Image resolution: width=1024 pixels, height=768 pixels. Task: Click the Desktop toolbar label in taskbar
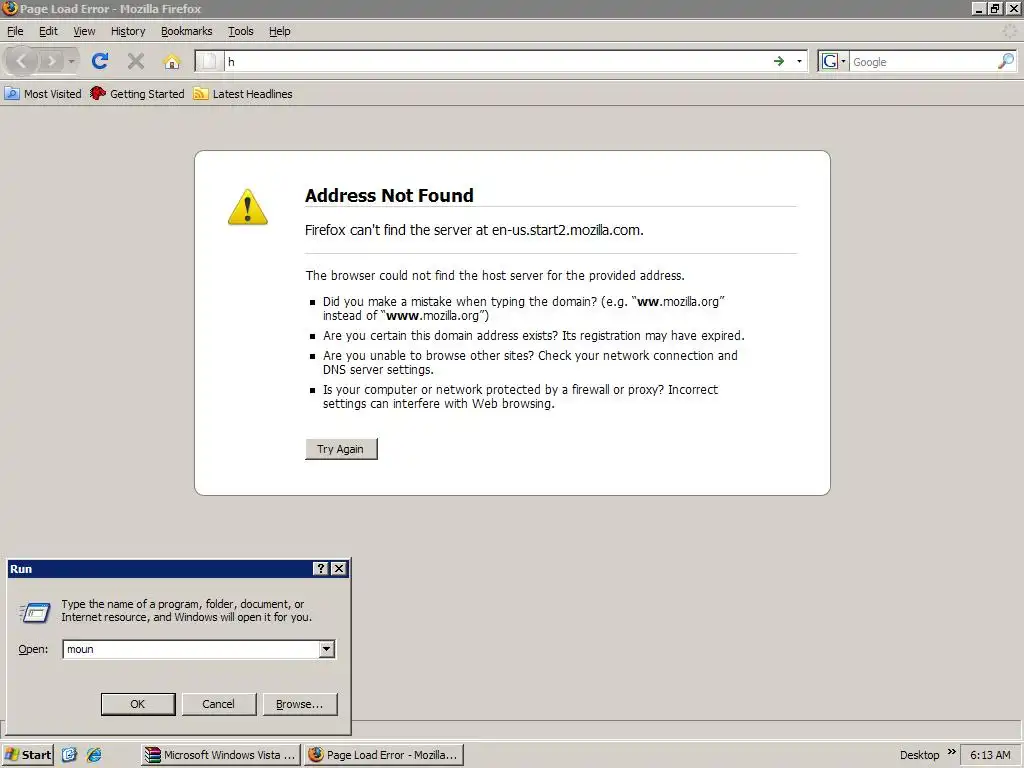[920, 755]
